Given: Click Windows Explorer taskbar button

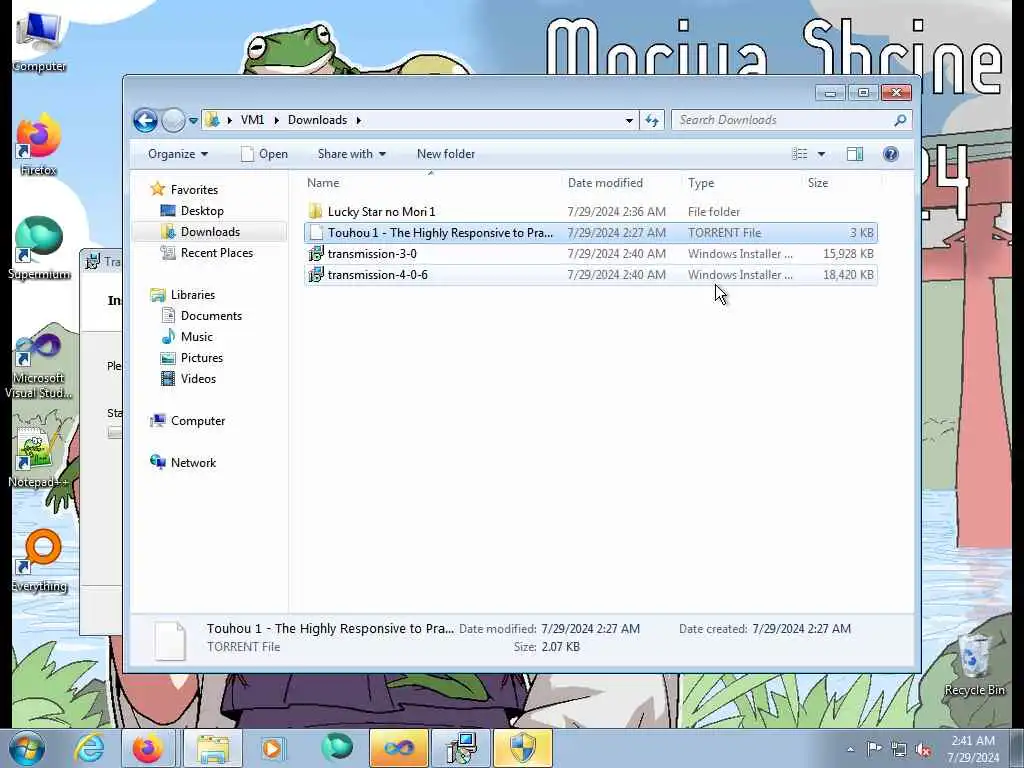Looking at the screenshot, I should point(213,748).
